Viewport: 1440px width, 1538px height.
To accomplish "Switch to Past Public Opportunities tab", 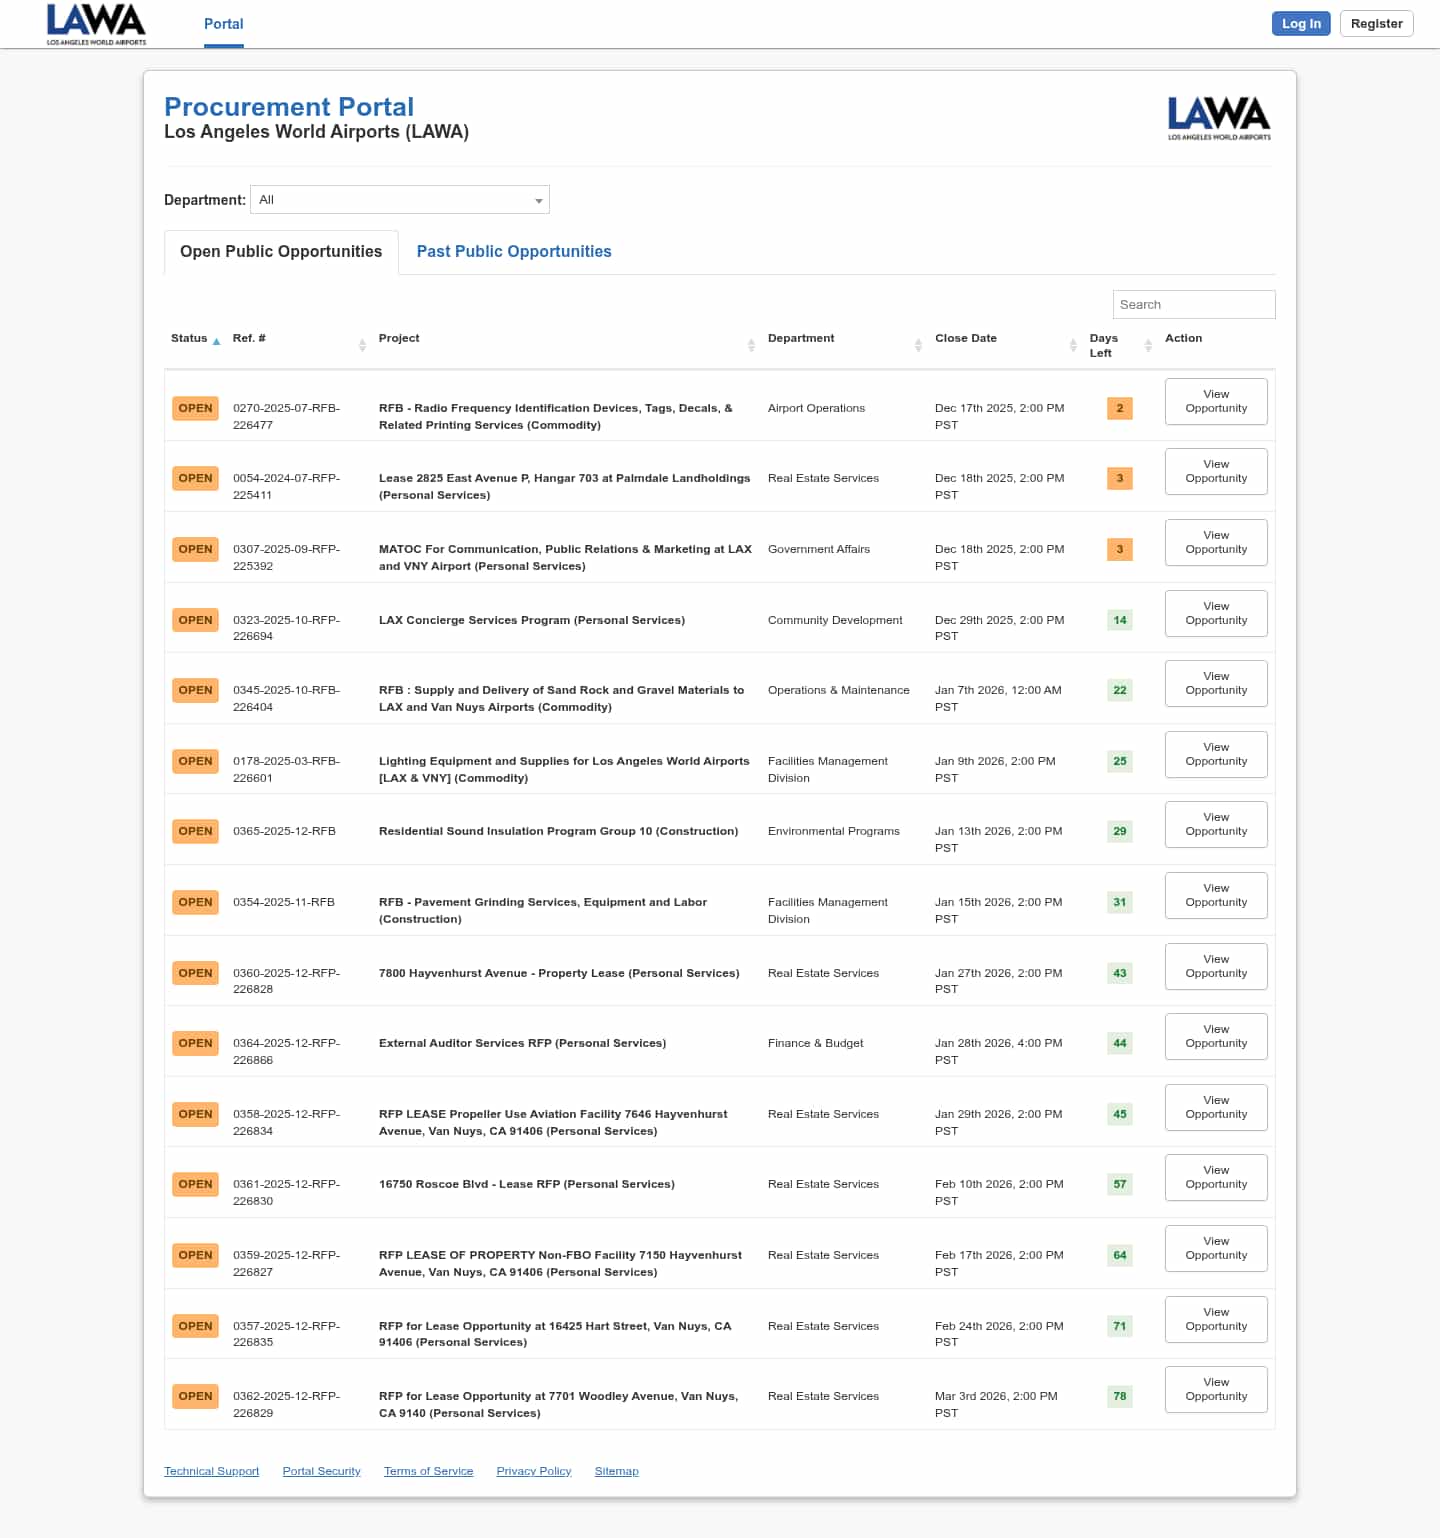I will tap(513, 252).
